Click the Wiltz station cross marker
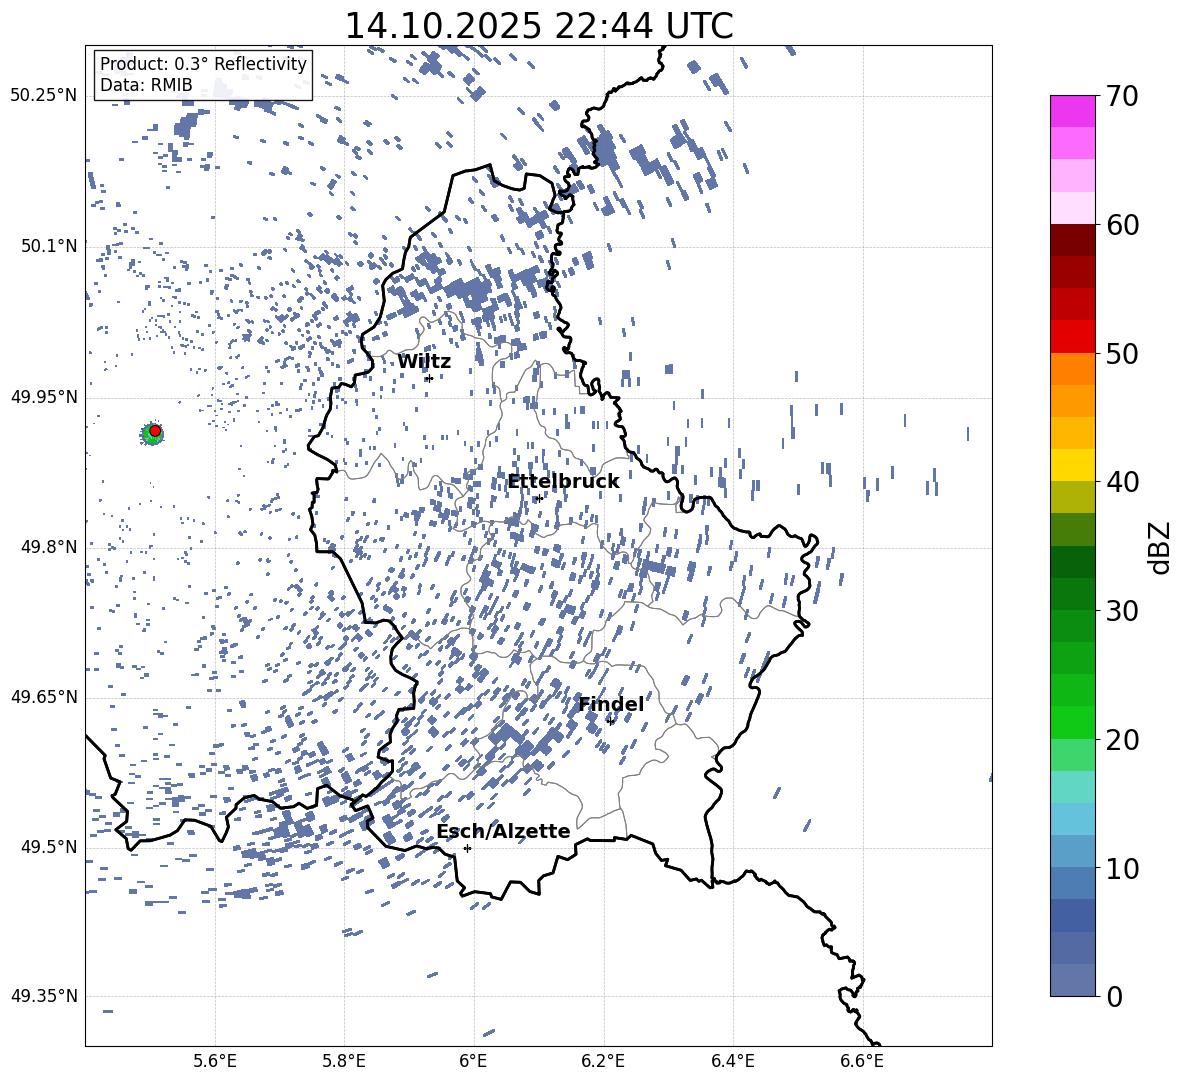This screenshot has height=1081, width=1184. tap(429, 378)
